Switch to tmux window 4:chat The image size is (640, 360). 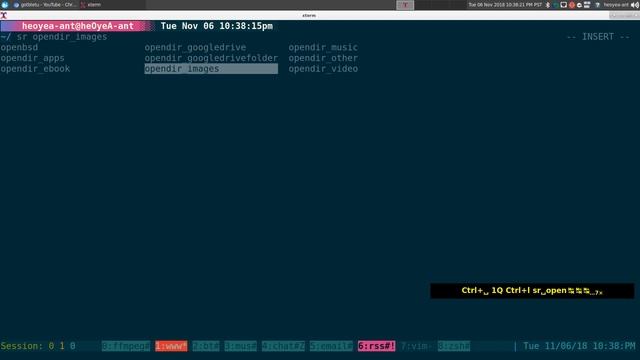[x=283, y=346]
